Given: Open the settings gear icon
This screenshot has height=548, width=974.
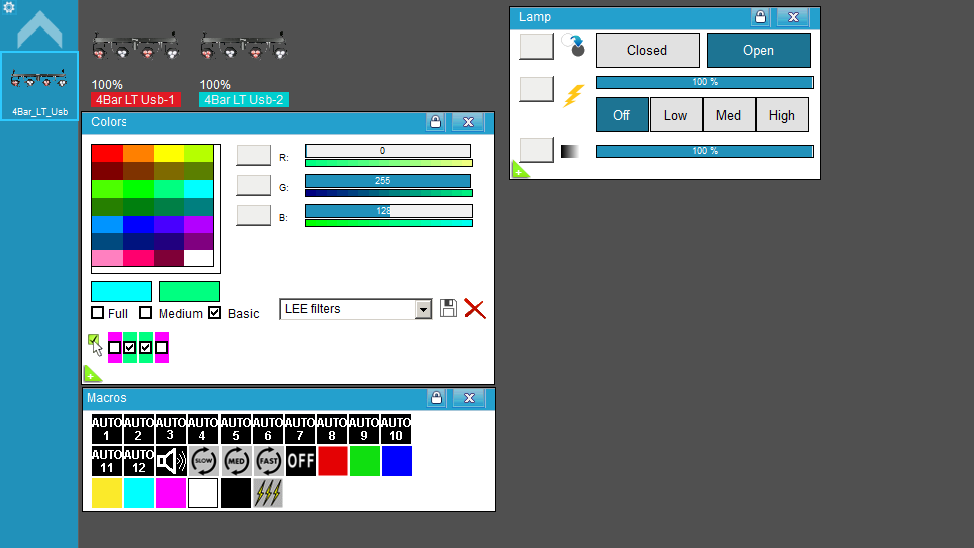Looking at the screenshot, I should pos(9,7).
